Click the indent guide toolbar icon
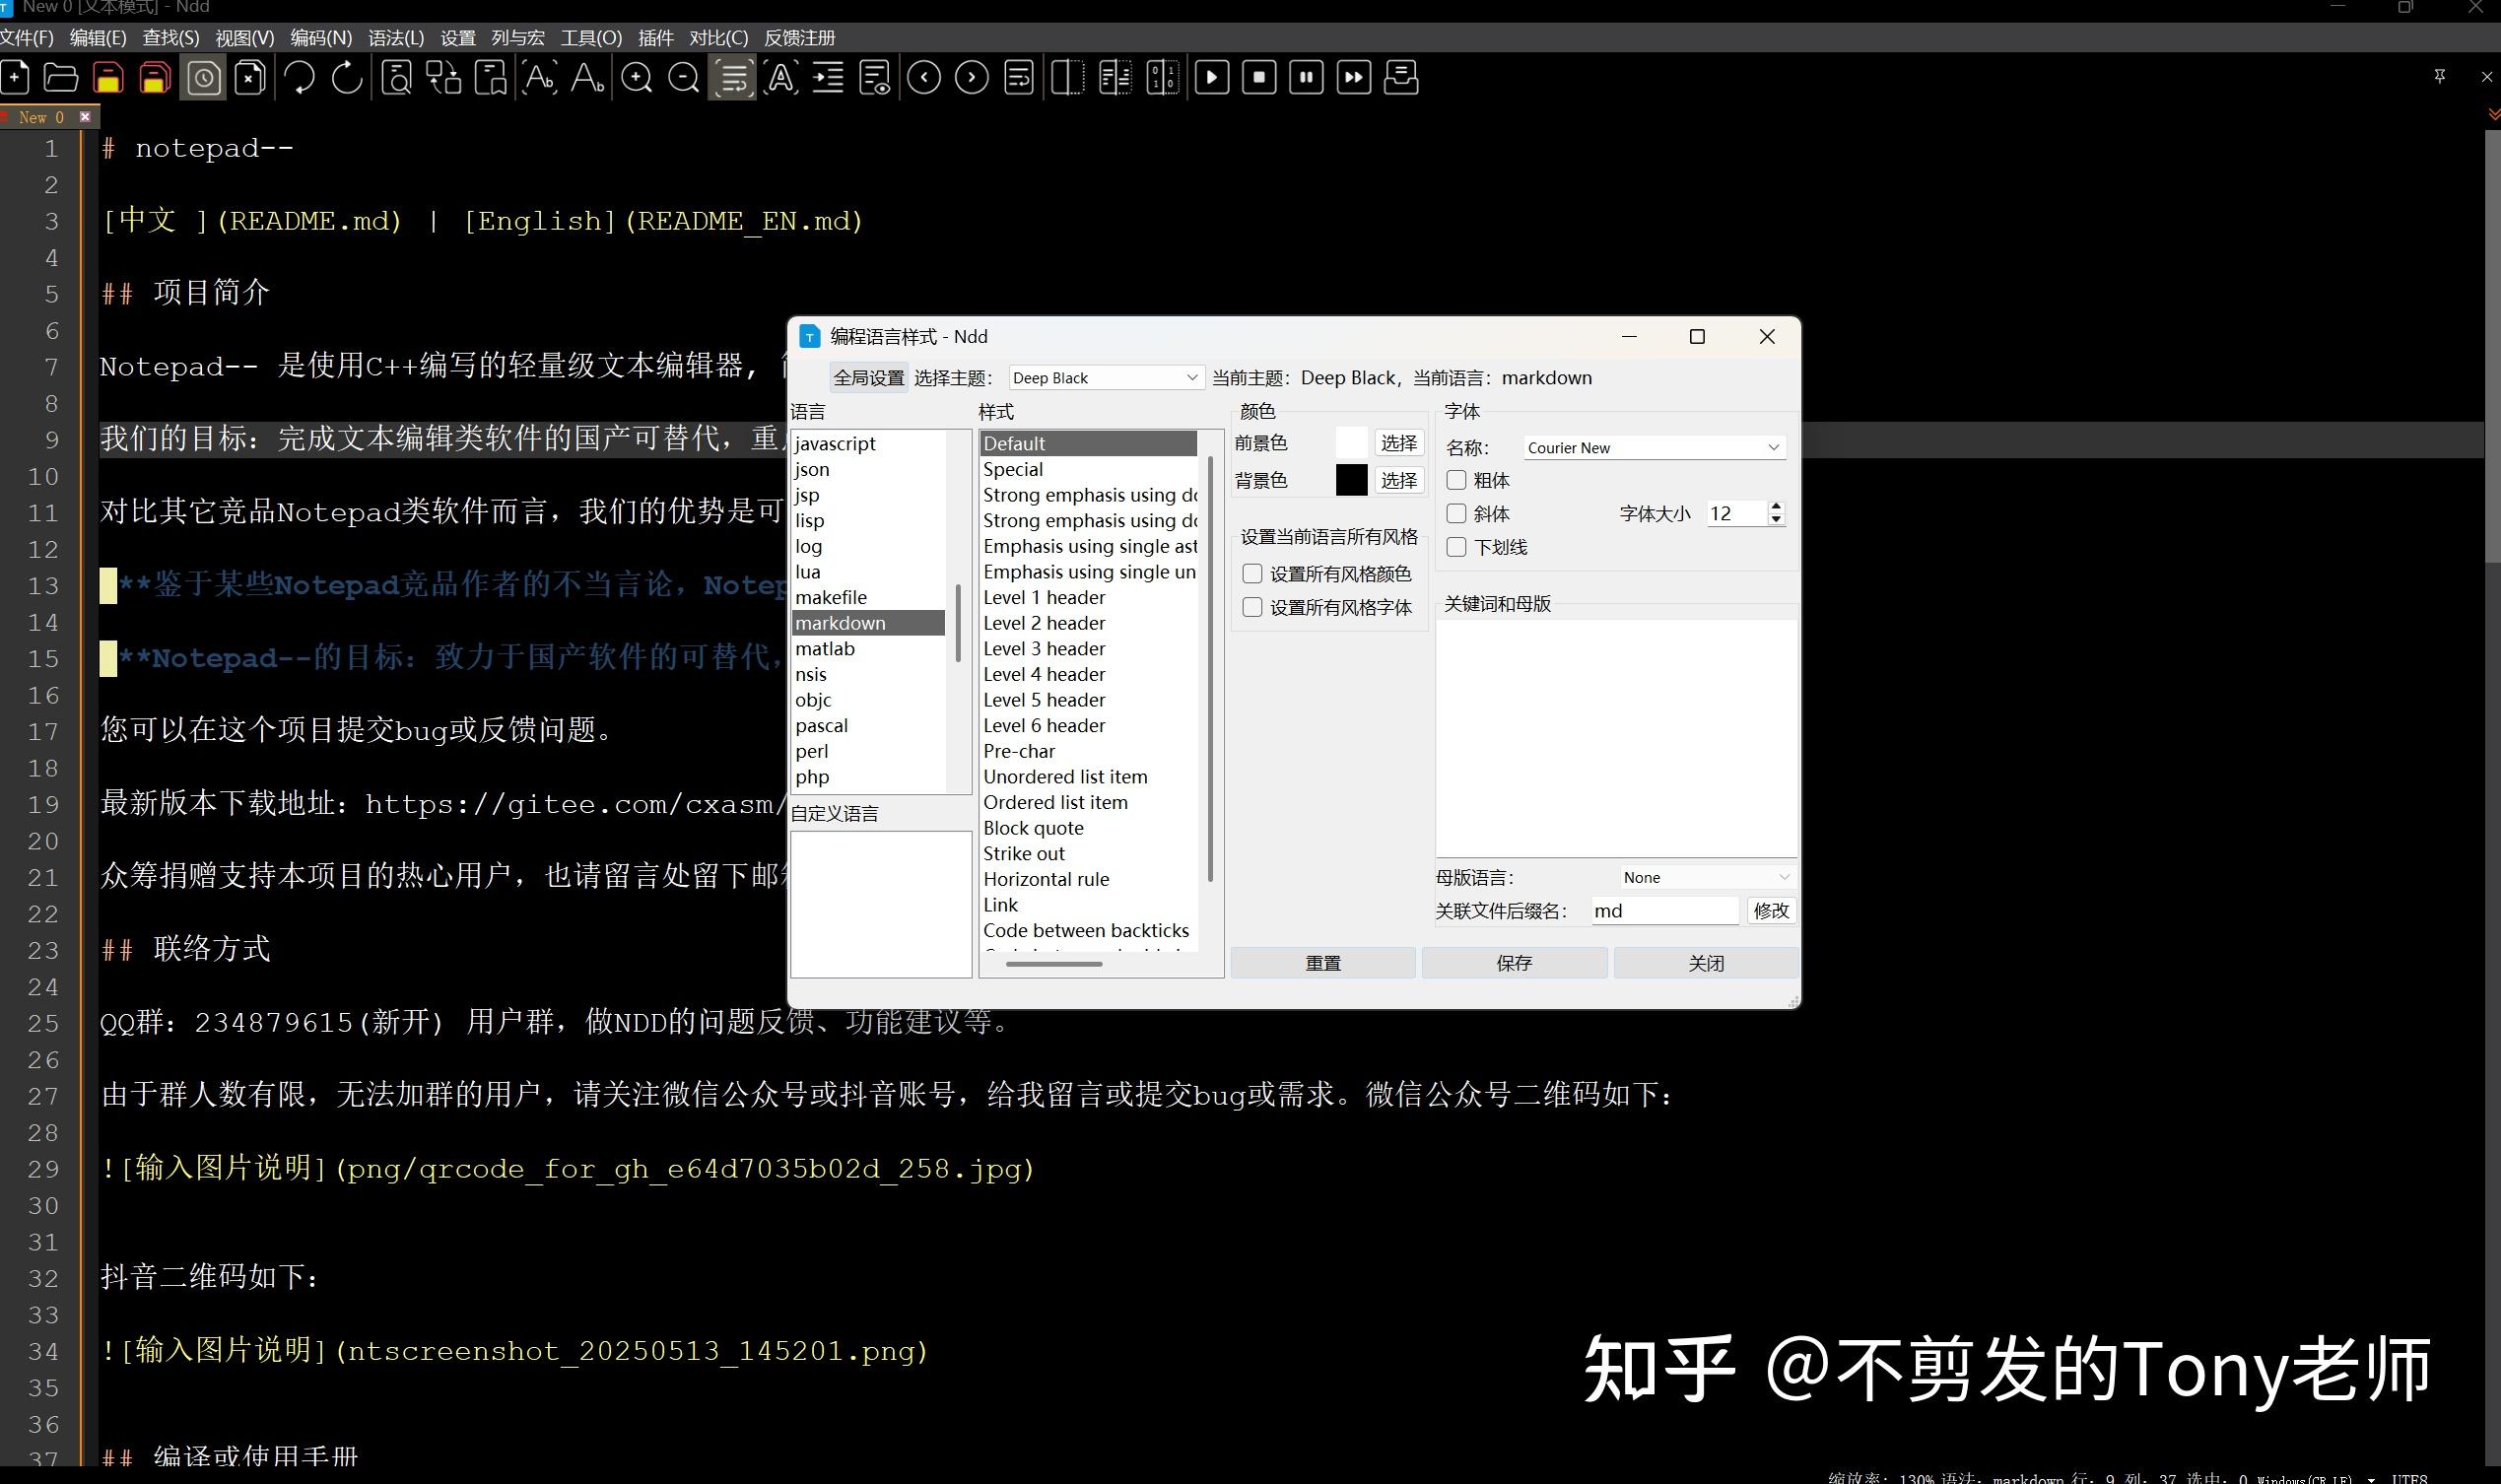This screenshot has width=2501, height=1484. (828, 77)
